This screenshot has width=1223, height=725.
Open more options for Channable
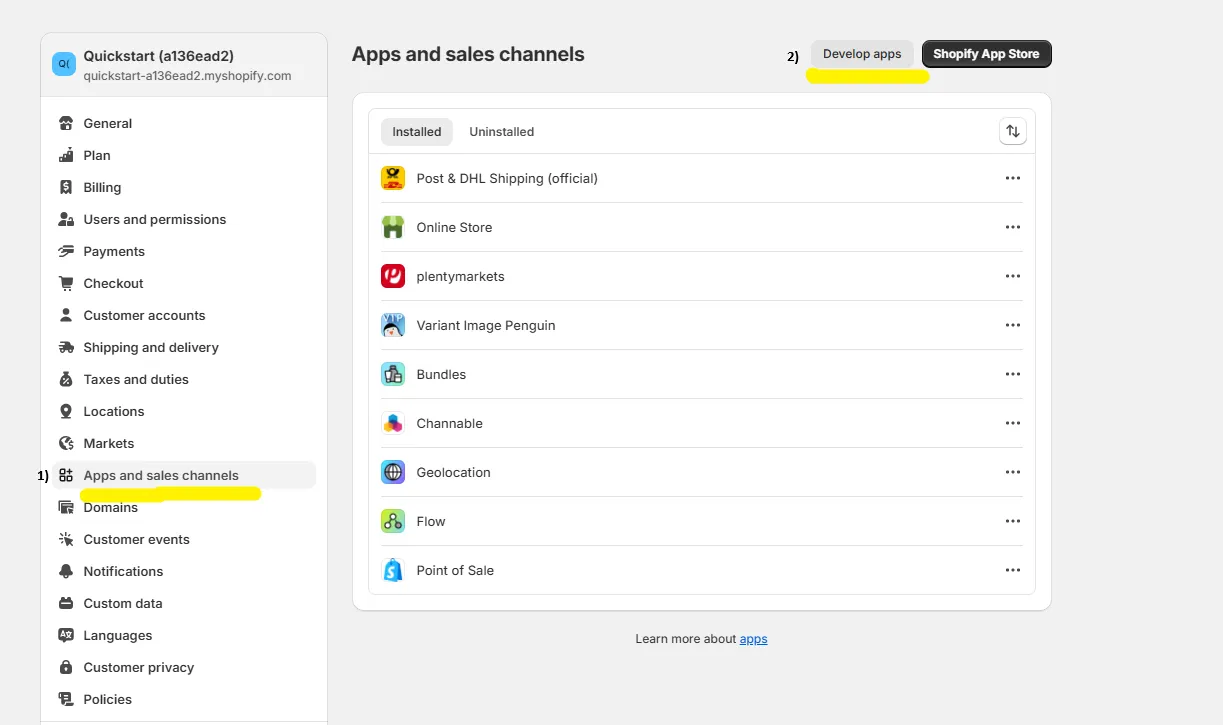pos(1013,423)
